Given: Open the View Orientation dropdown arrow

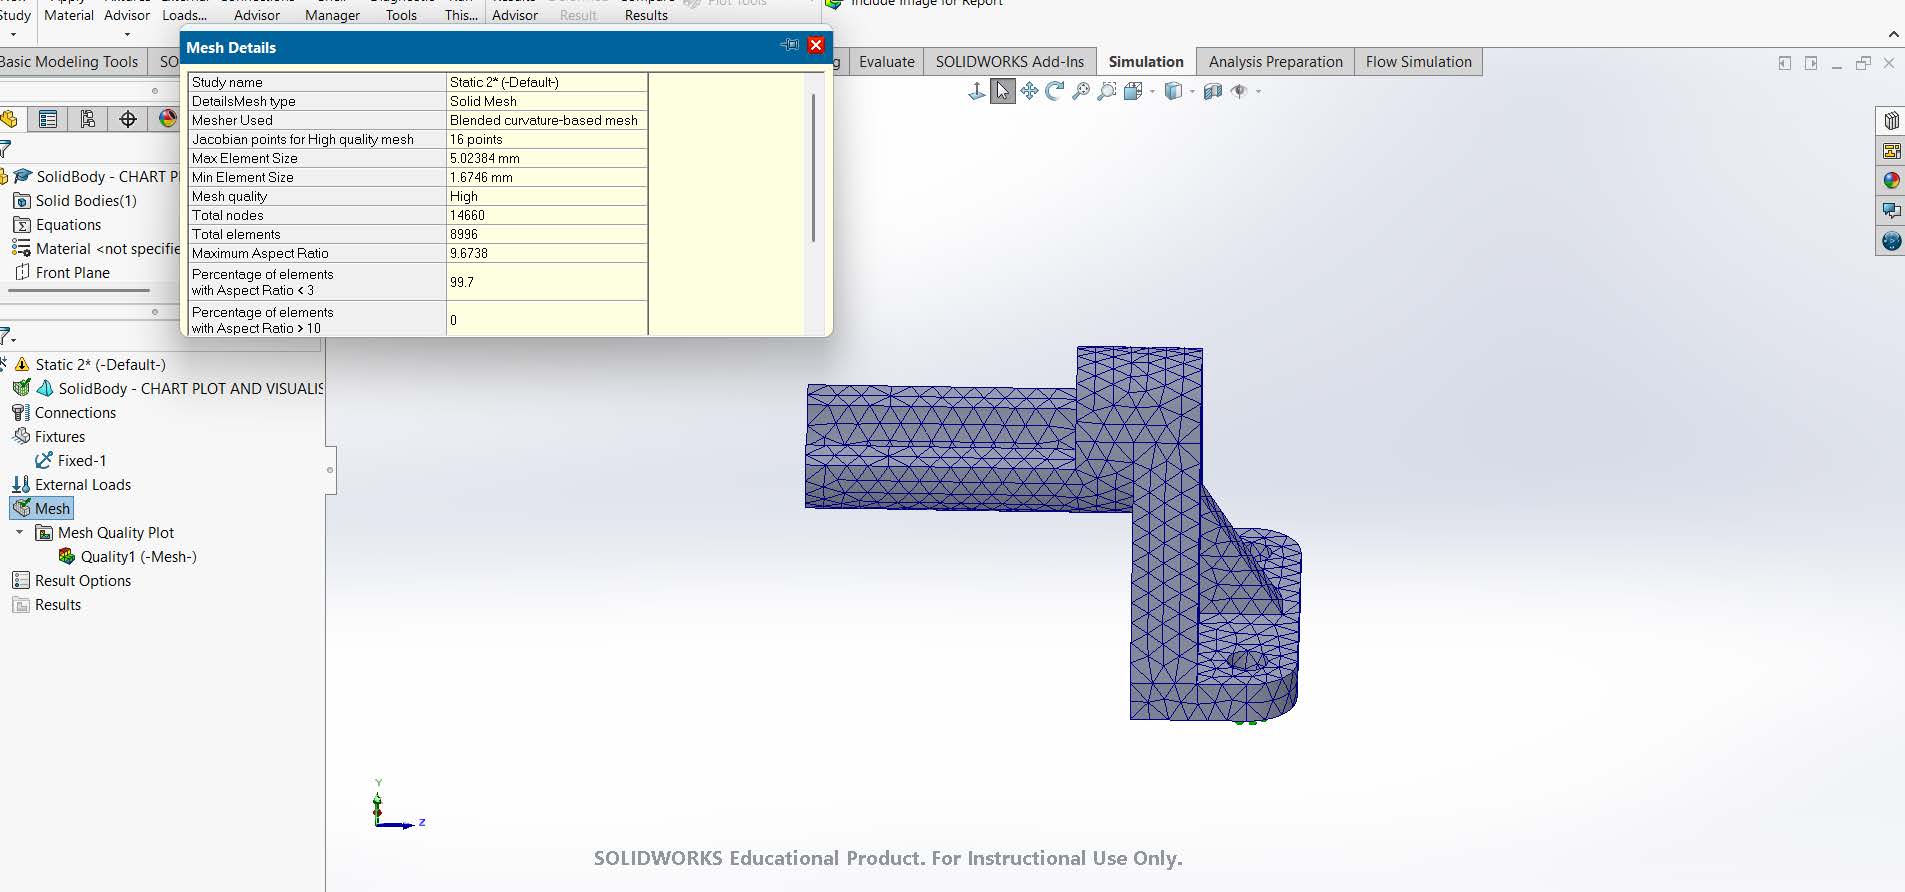Looking at the screenshot, I should (x=1152, y=92).
